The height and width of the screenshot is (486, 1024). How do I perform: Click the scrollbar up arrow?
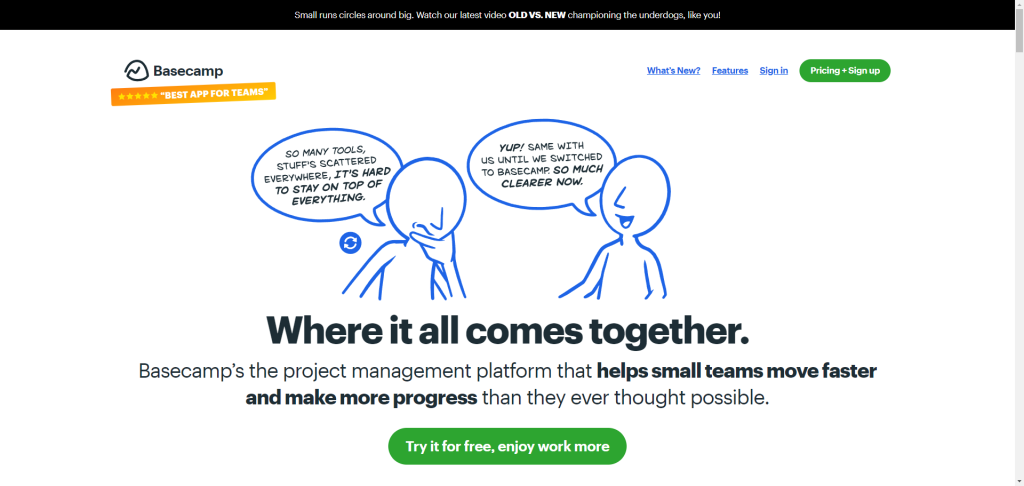point(1019,5)
